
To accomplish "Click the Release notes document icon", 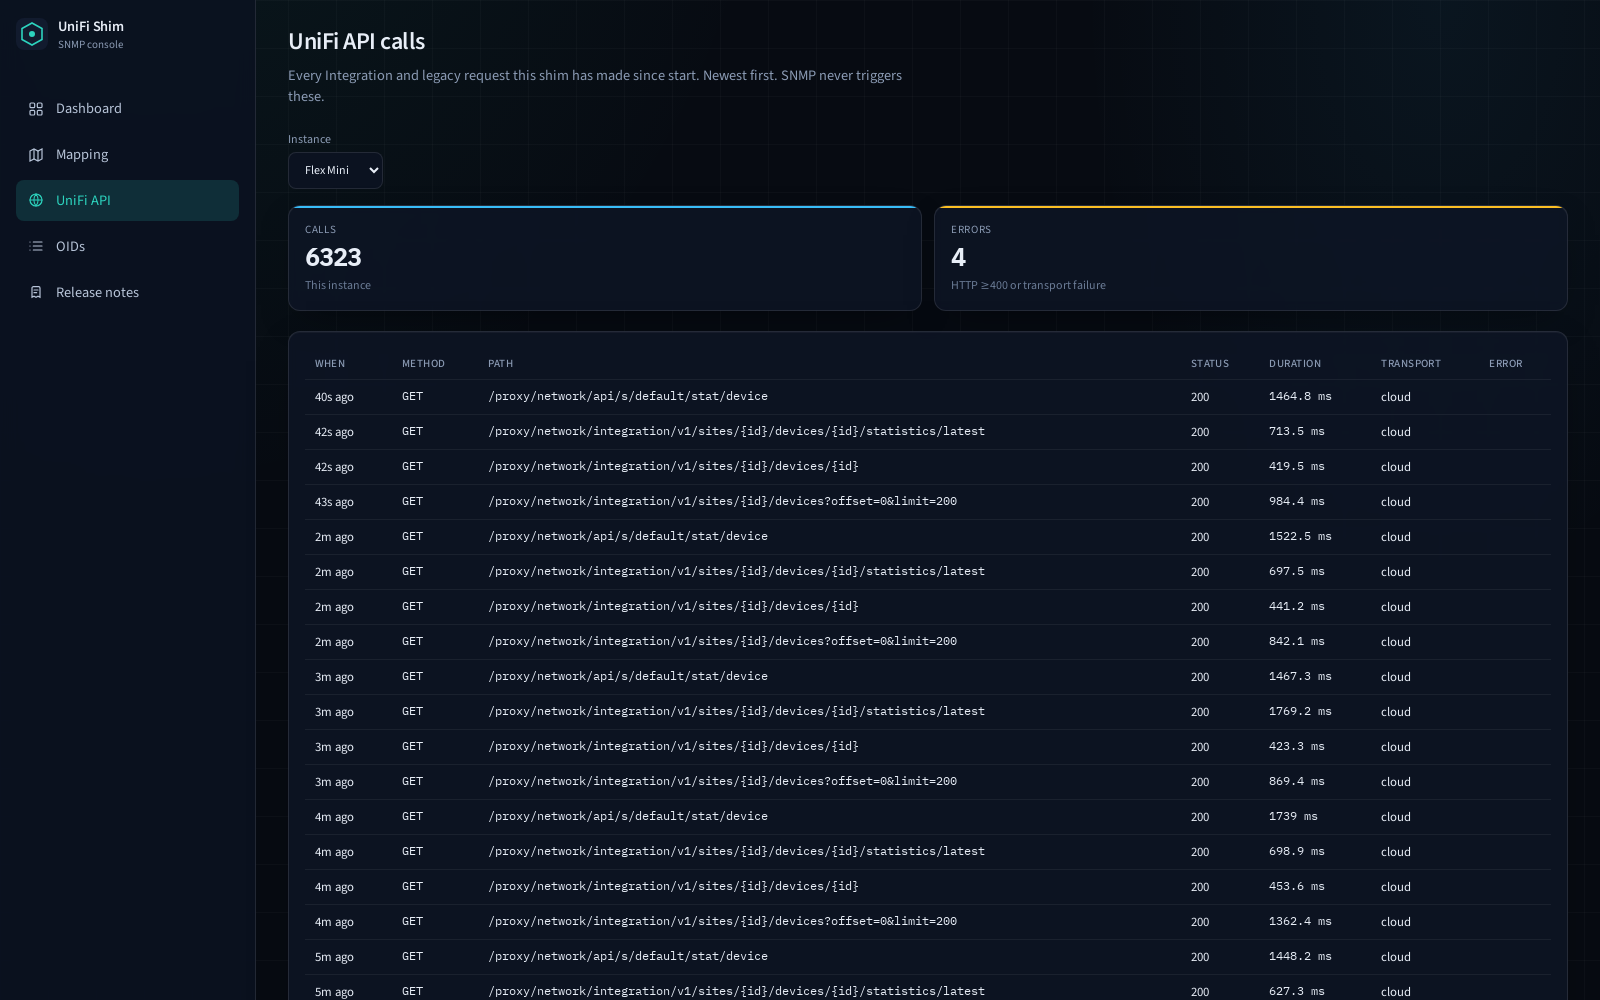I will [36, 292].
